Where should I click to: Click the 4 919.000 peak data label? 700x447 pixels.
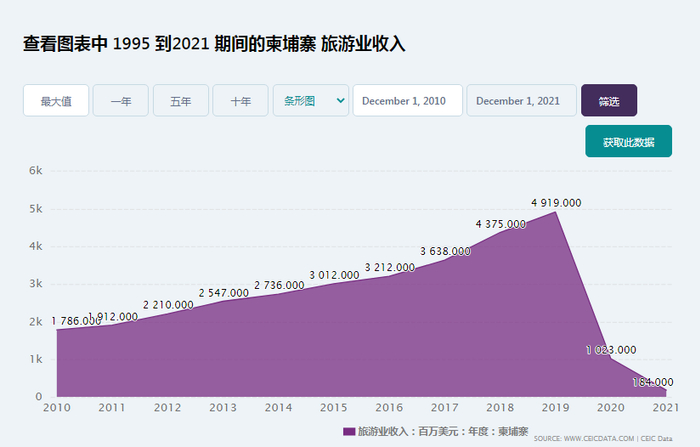pyautogui.click(x=556, y=203)
